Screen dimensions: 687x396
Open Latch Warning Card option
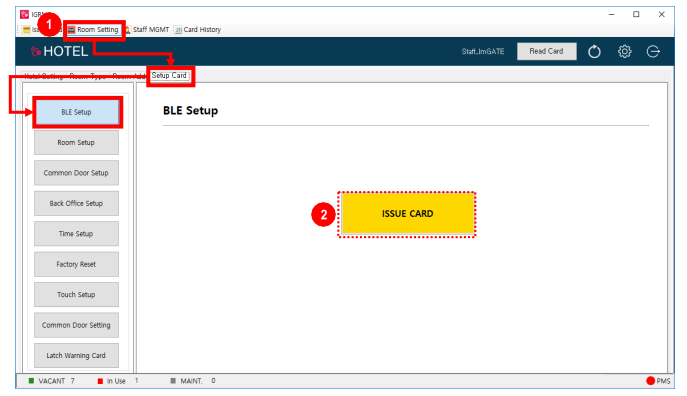(76, 356)
